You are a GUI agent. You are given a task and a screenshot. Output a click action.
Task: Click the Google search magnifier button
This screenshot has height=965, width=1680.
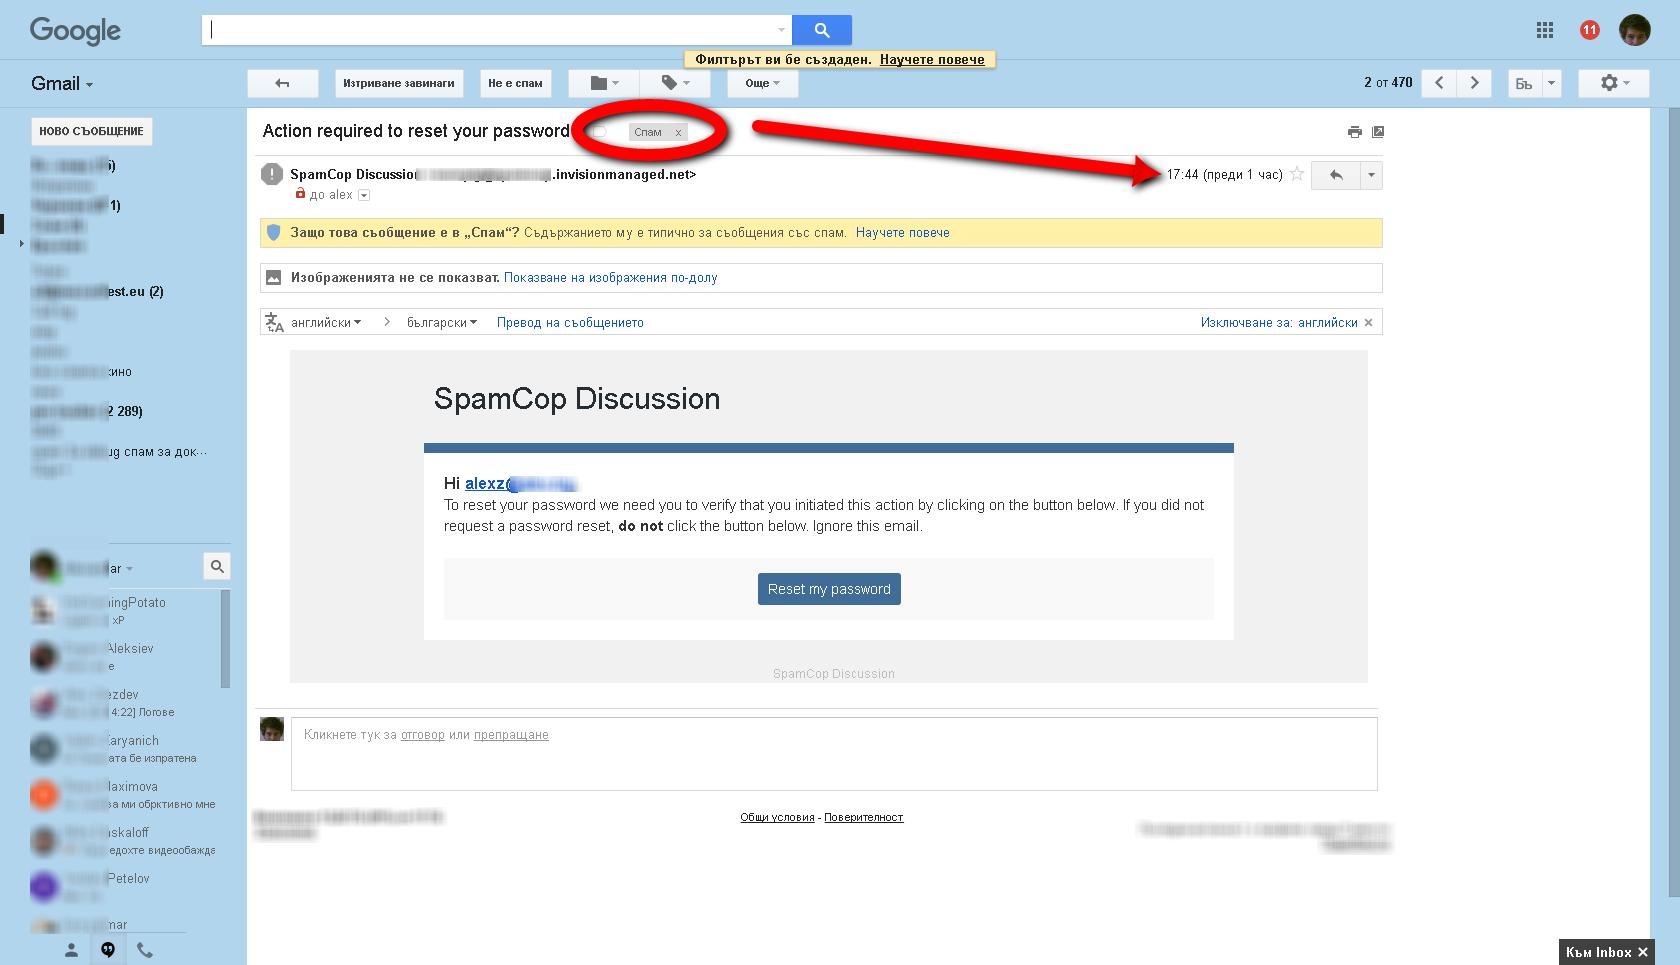point(821,30)
